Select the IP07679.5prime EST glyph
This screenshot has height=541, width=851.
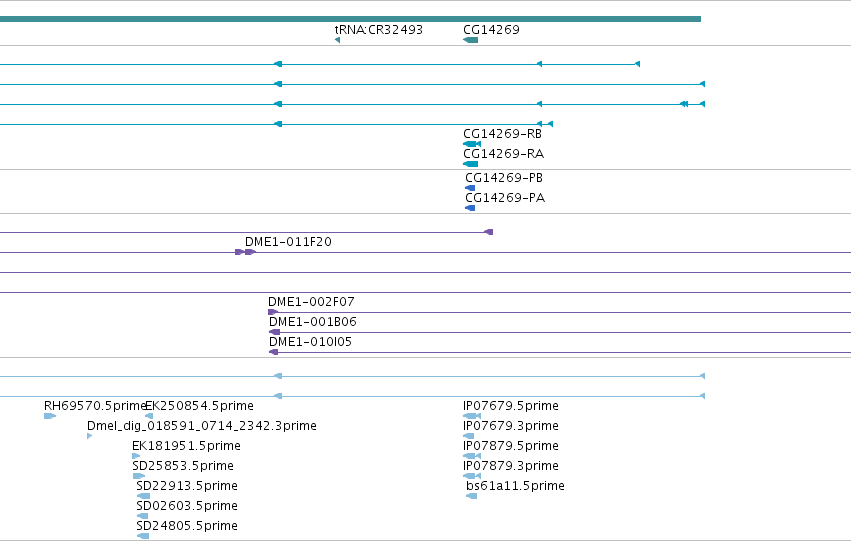pos(472,416)
